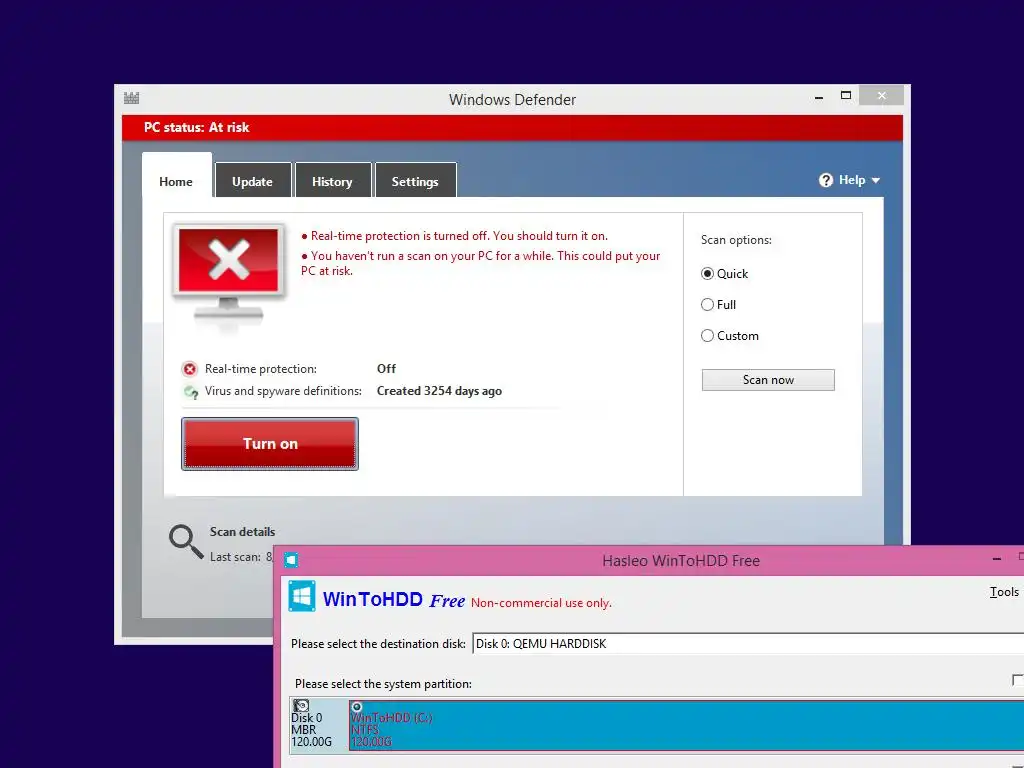Minimize the Hasleo WinToHDD window
This screenshot has width=1024, height=768.
tap(997, 559)
